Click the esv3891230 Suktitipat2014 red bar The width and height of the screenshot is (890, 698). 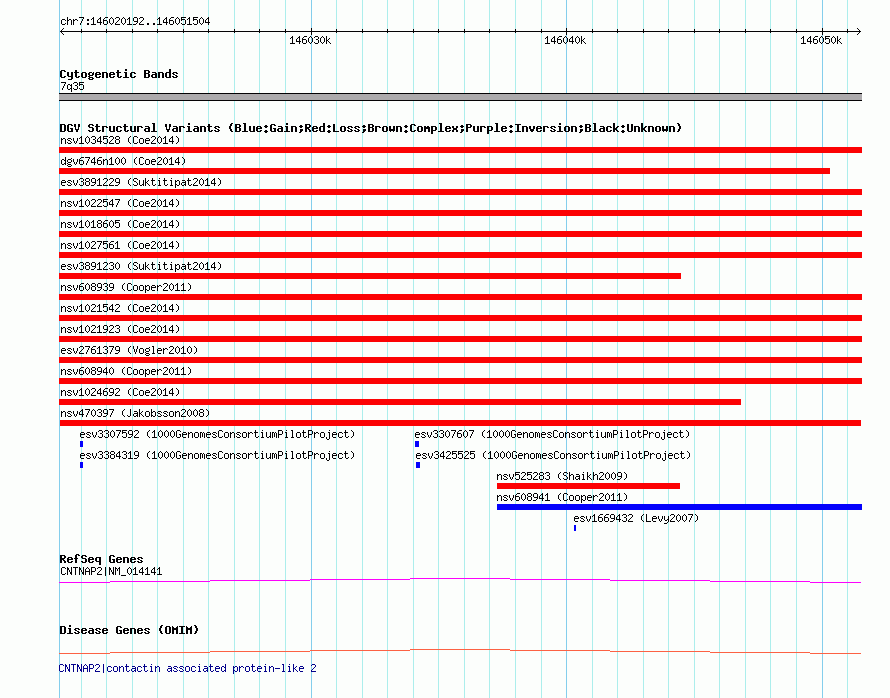(x=370, y=276)
